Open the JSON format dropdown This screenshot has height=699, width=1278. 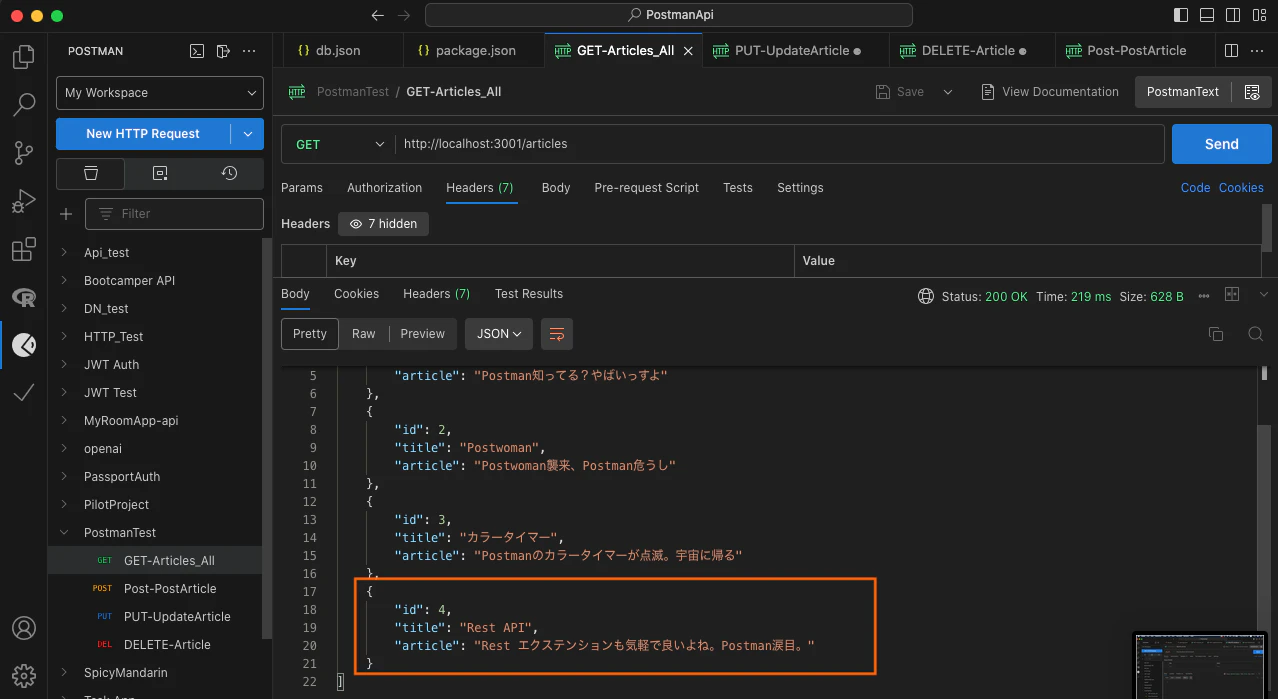pyautogui.click(x=500, y=334)
